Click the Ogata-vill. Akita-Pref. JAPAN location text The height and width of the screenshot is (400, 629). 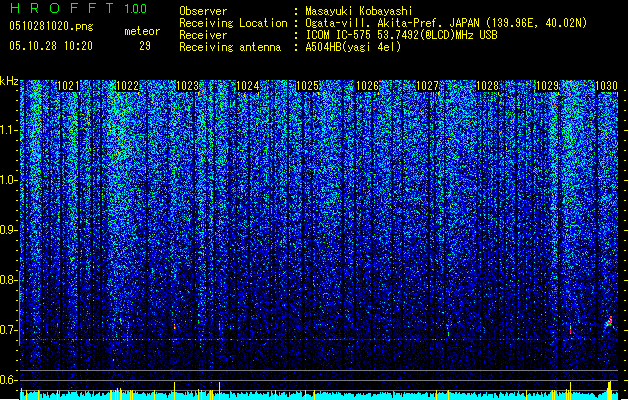pyautogui.click(x=446, y=23)
